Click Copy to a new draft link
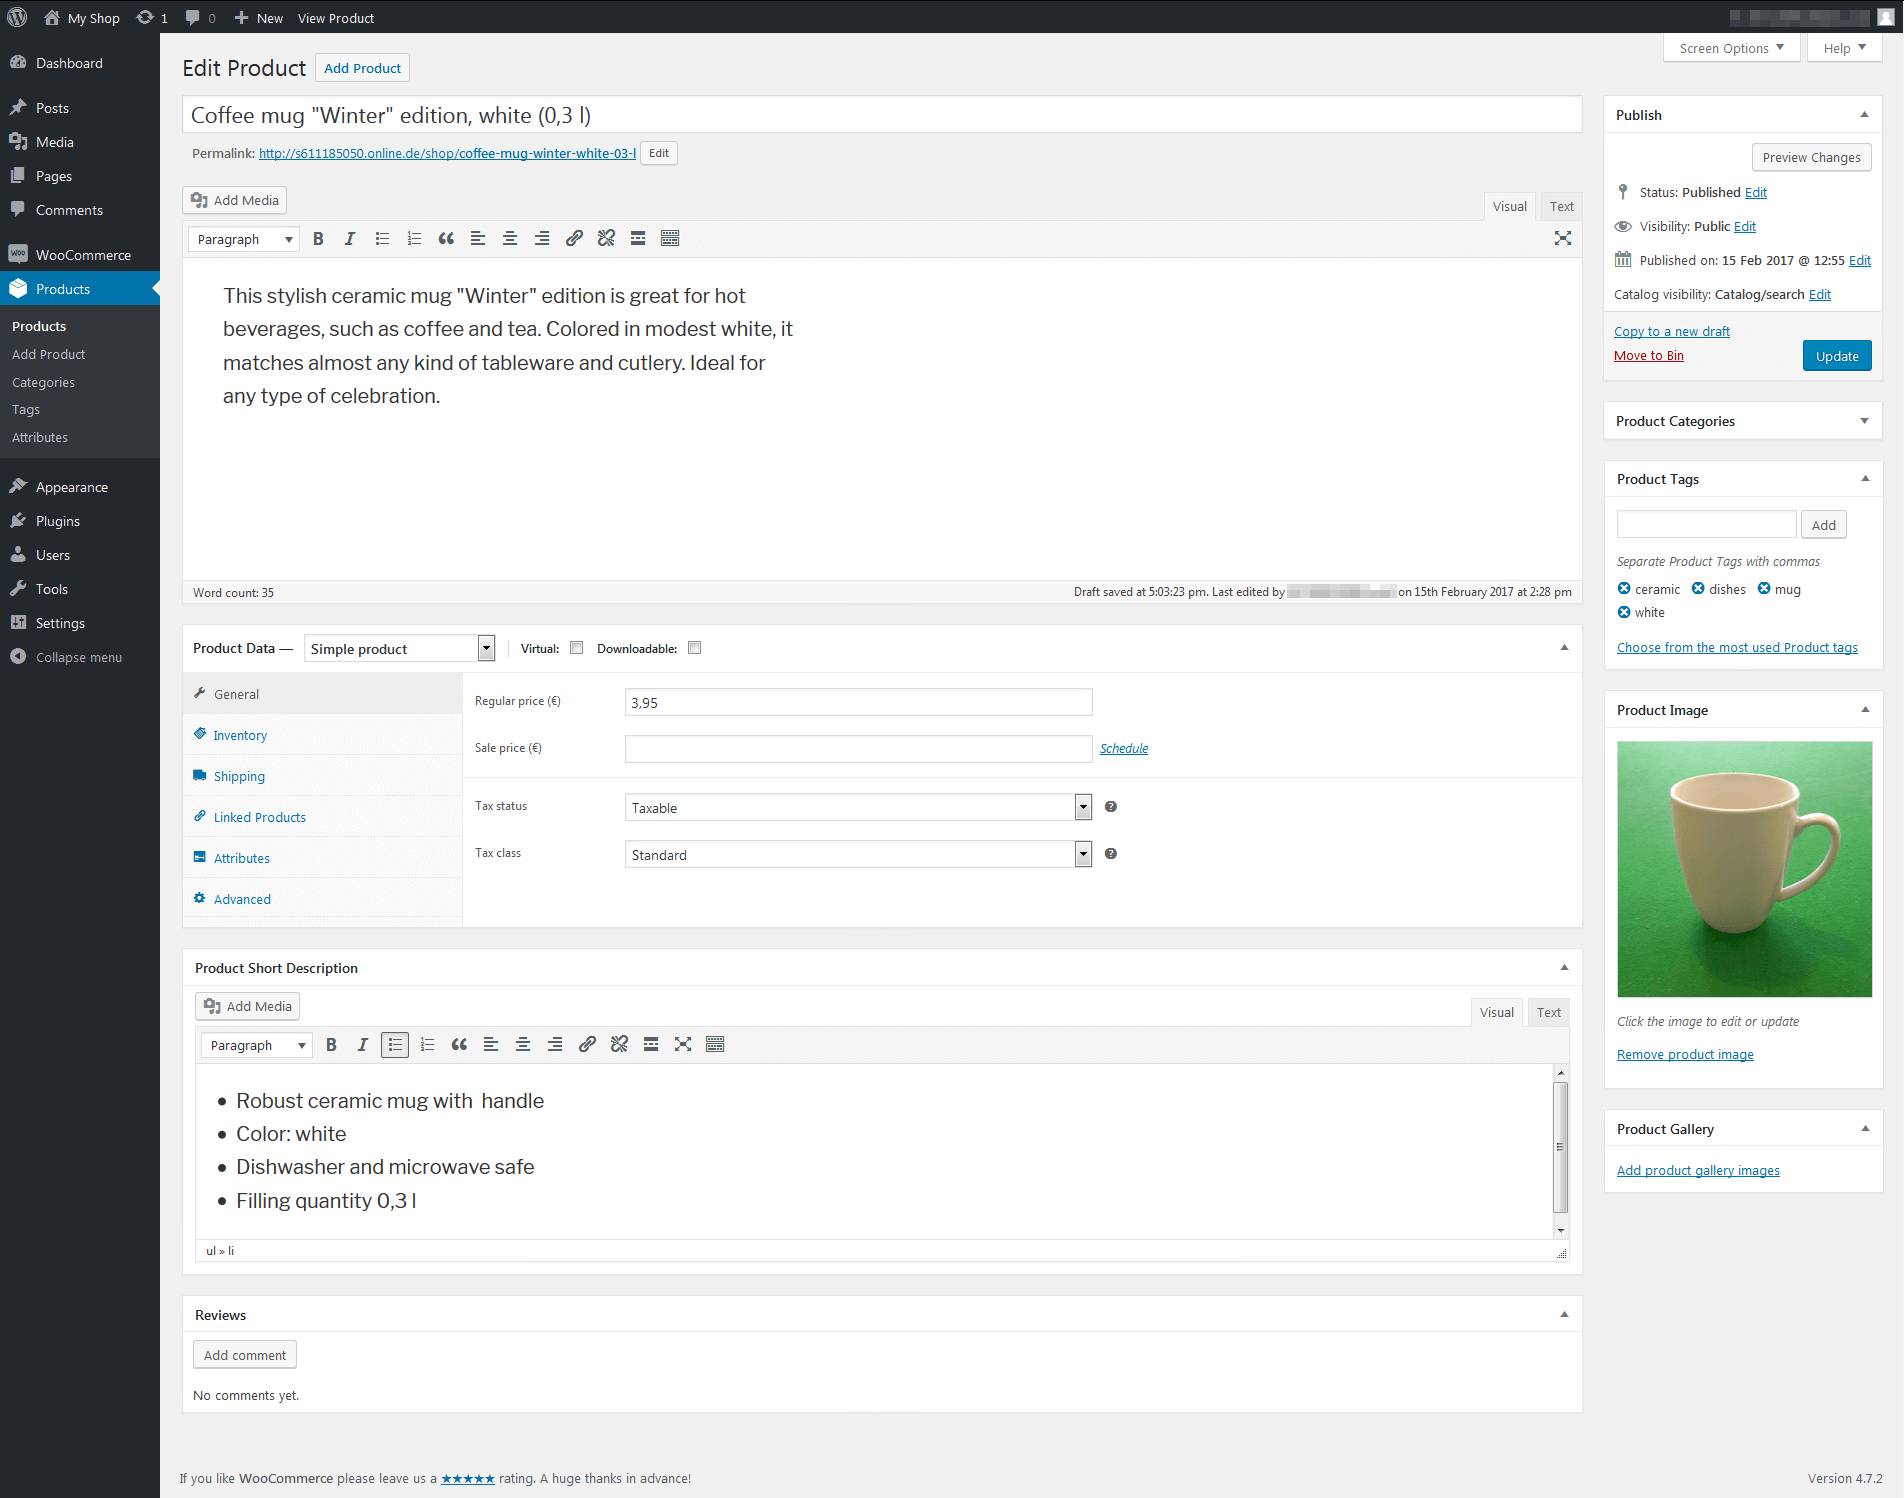Screen dimensions: 1904x1498 pyautogui.click(x=1671, y=331)
